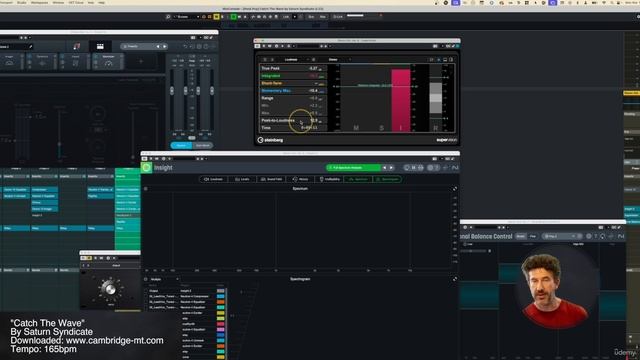
Task: Open the Ozone module chain presets icon
Action: [x=100, y=47]
